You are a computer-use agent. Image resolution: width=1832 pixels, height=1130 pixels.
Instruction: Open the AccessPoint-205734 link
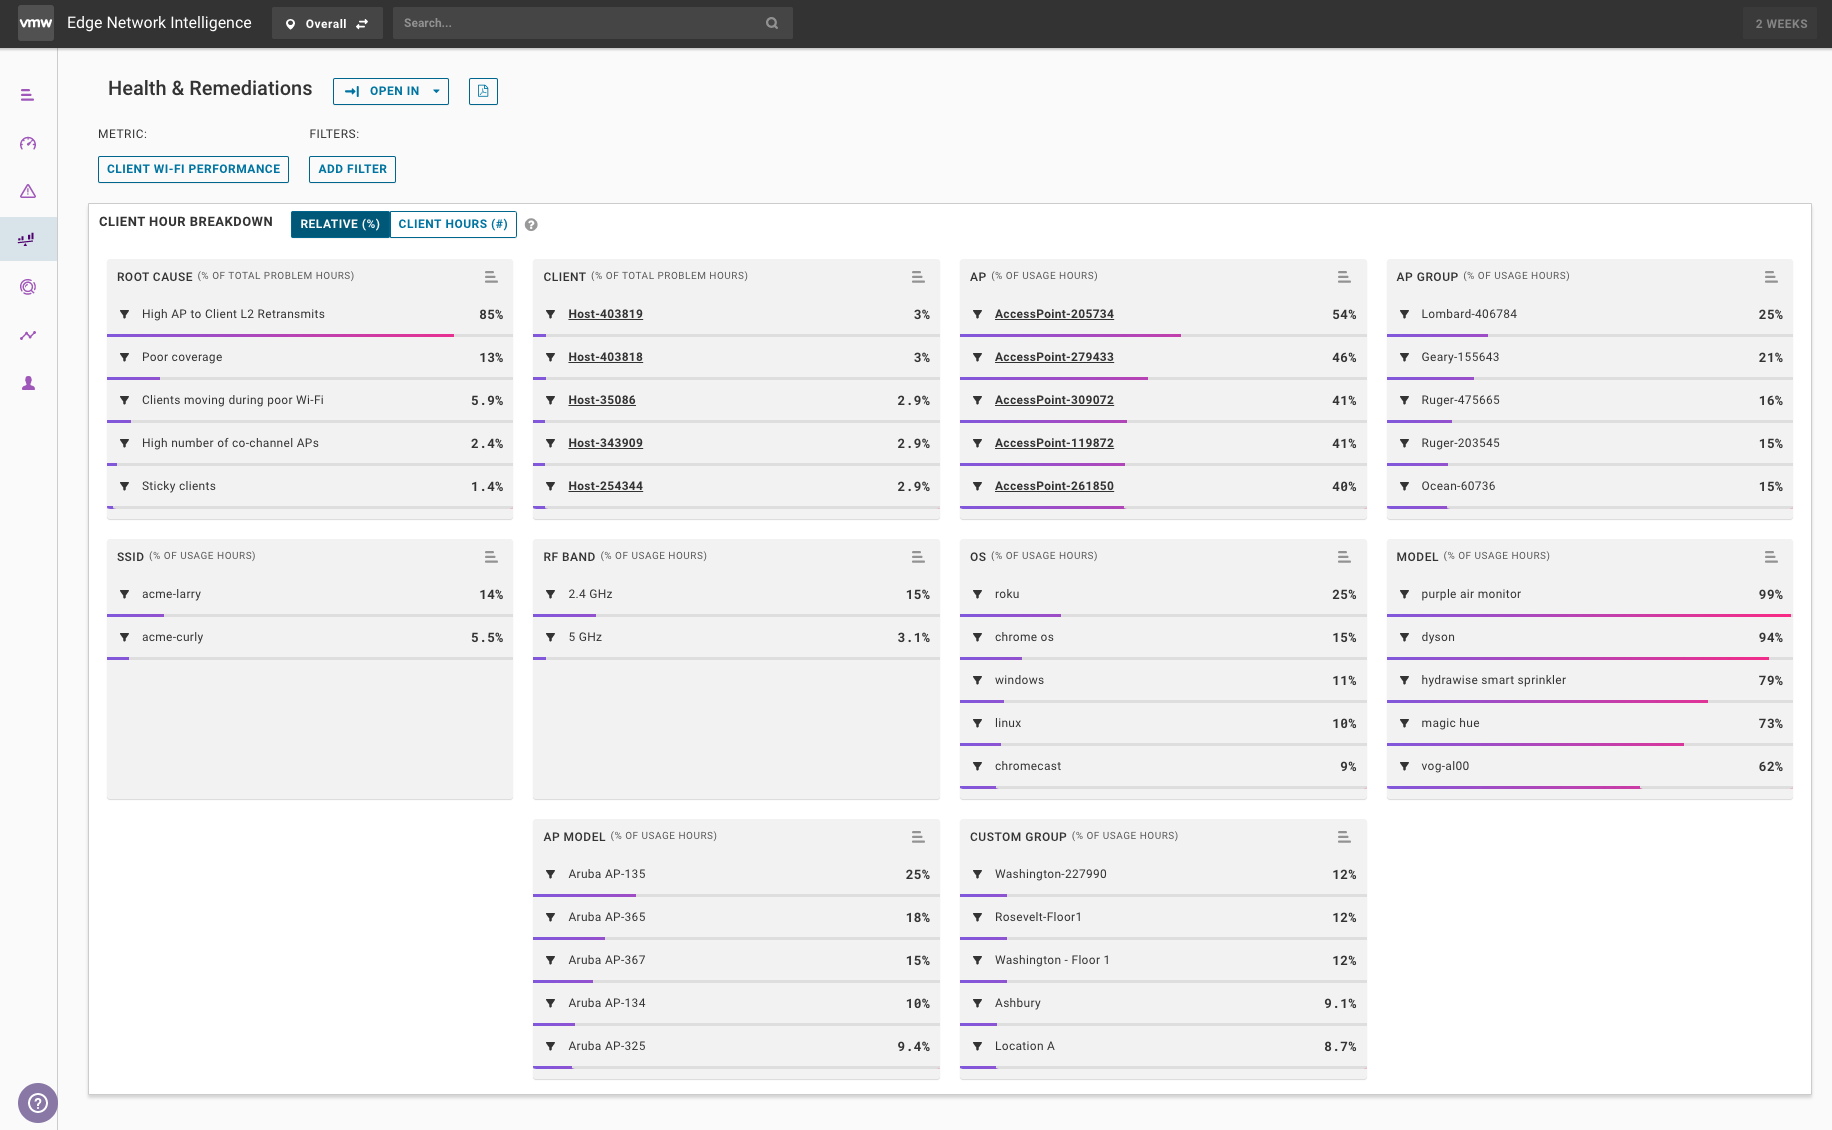point(1054,314)
